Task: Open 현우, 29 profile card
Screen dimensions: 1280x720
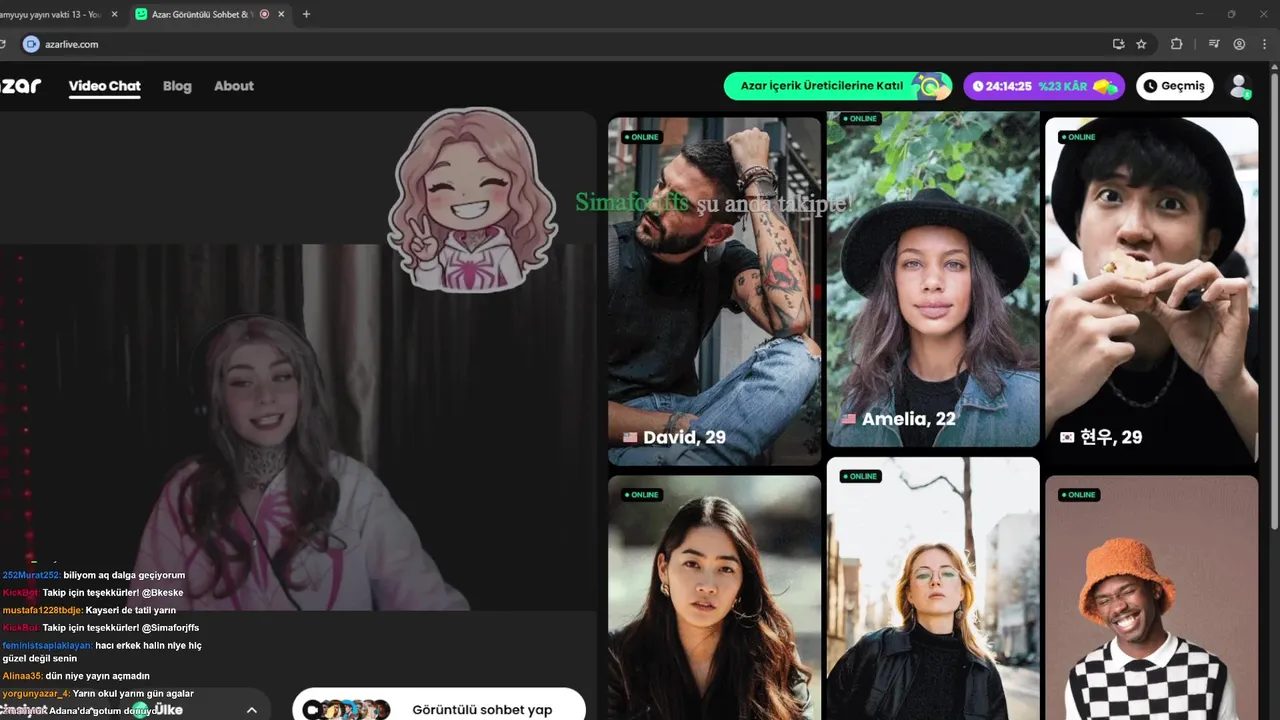Action: coord(1152,291)
